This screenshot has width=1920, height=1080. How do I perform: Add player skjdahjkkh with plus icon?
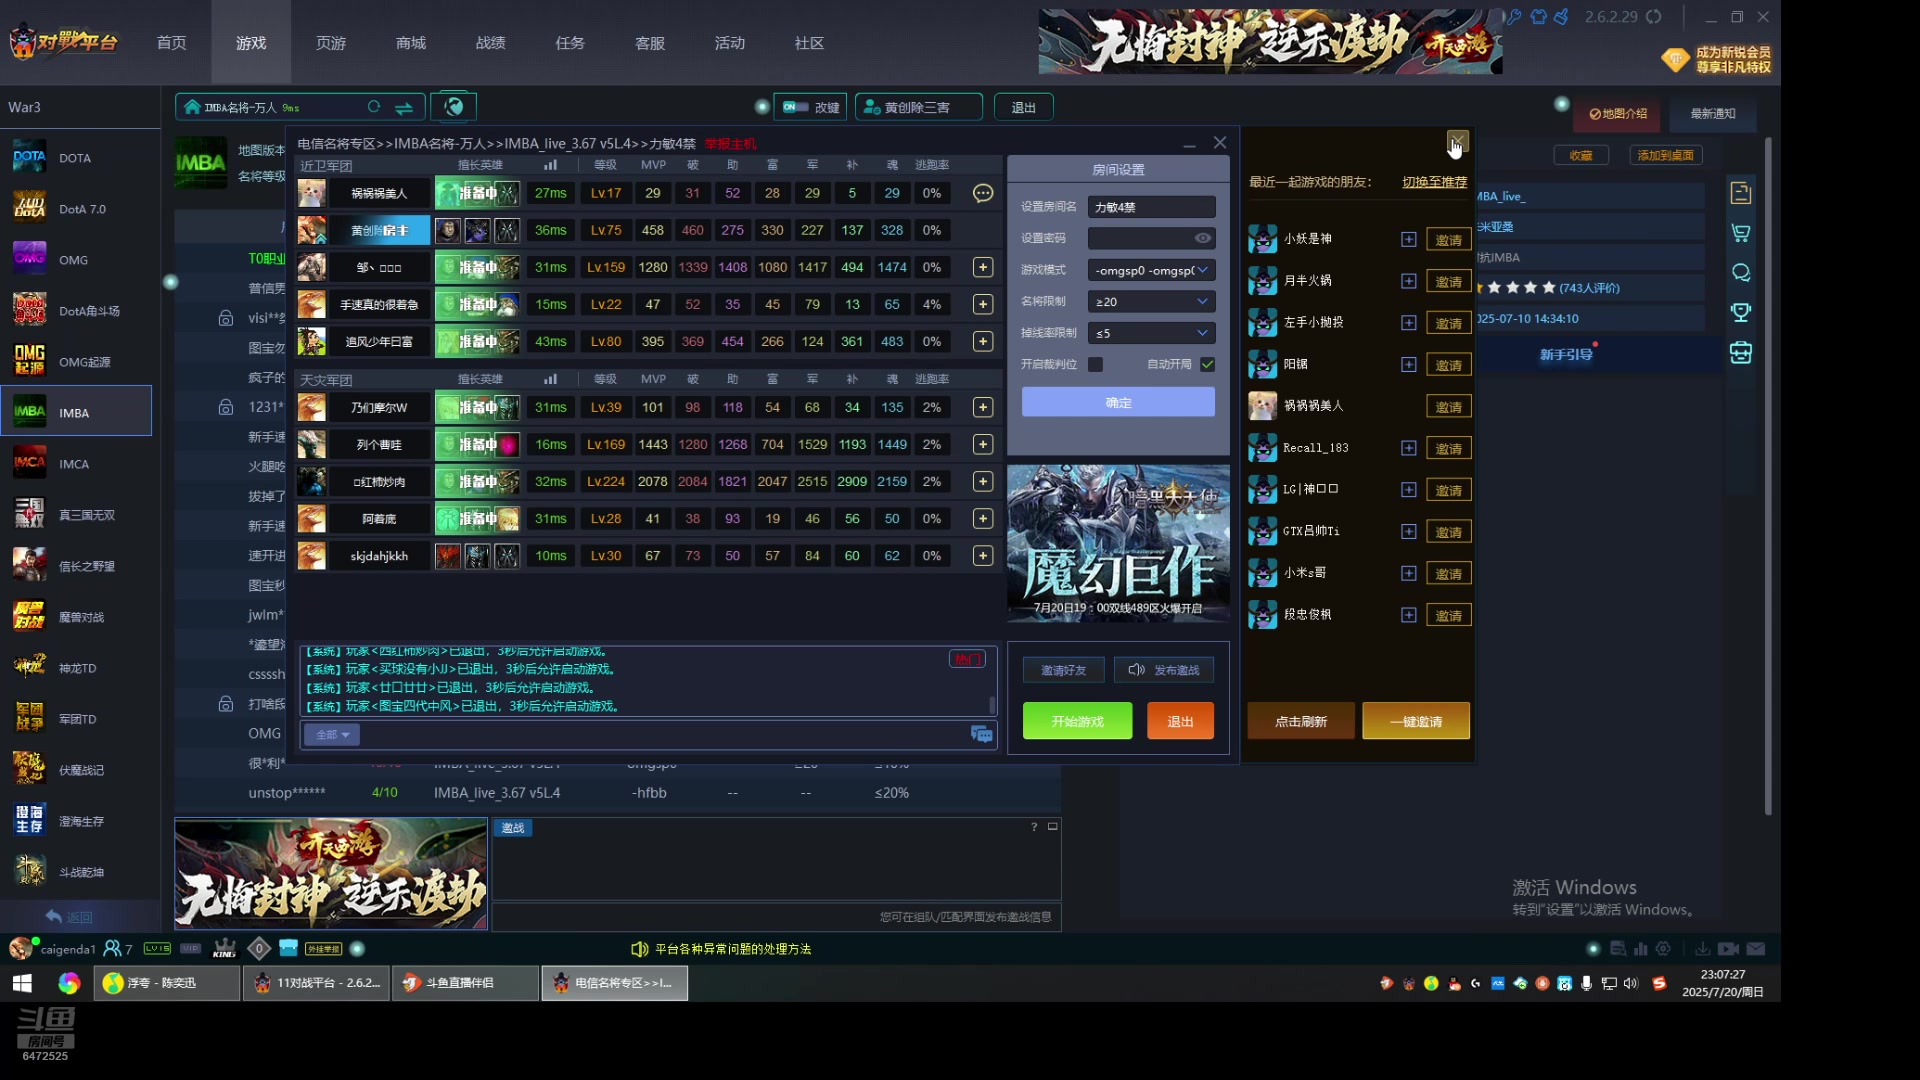coord(983,556)
